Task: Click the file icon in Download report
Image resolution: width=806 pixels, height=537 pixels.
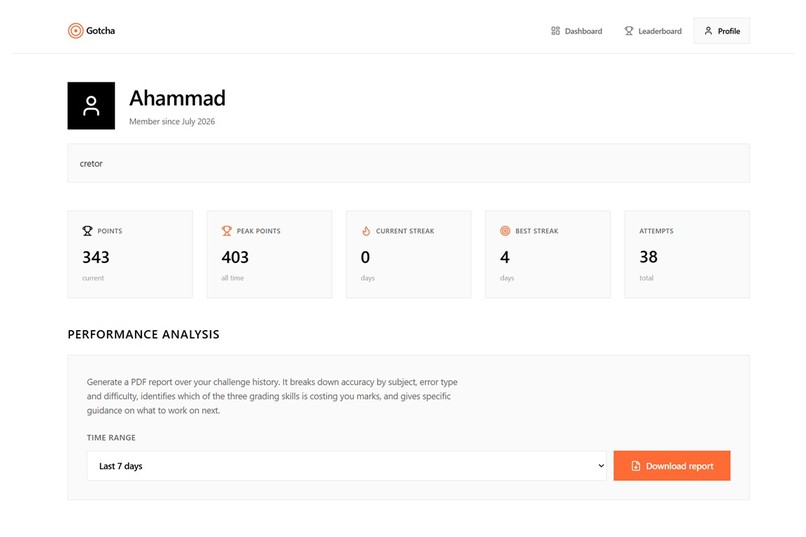Action: tap(636, 466)
